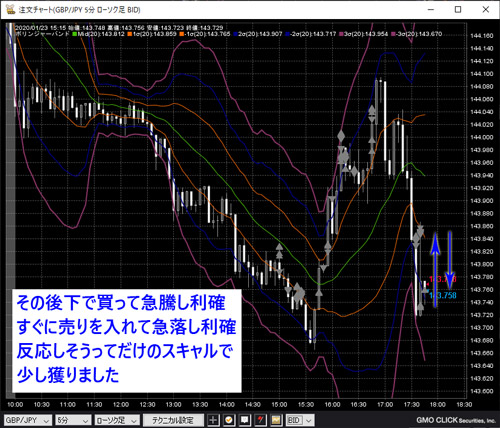Click the 2σ(20) blue legend swatch
Screen dimensions: 500x428
coord(236,34)
